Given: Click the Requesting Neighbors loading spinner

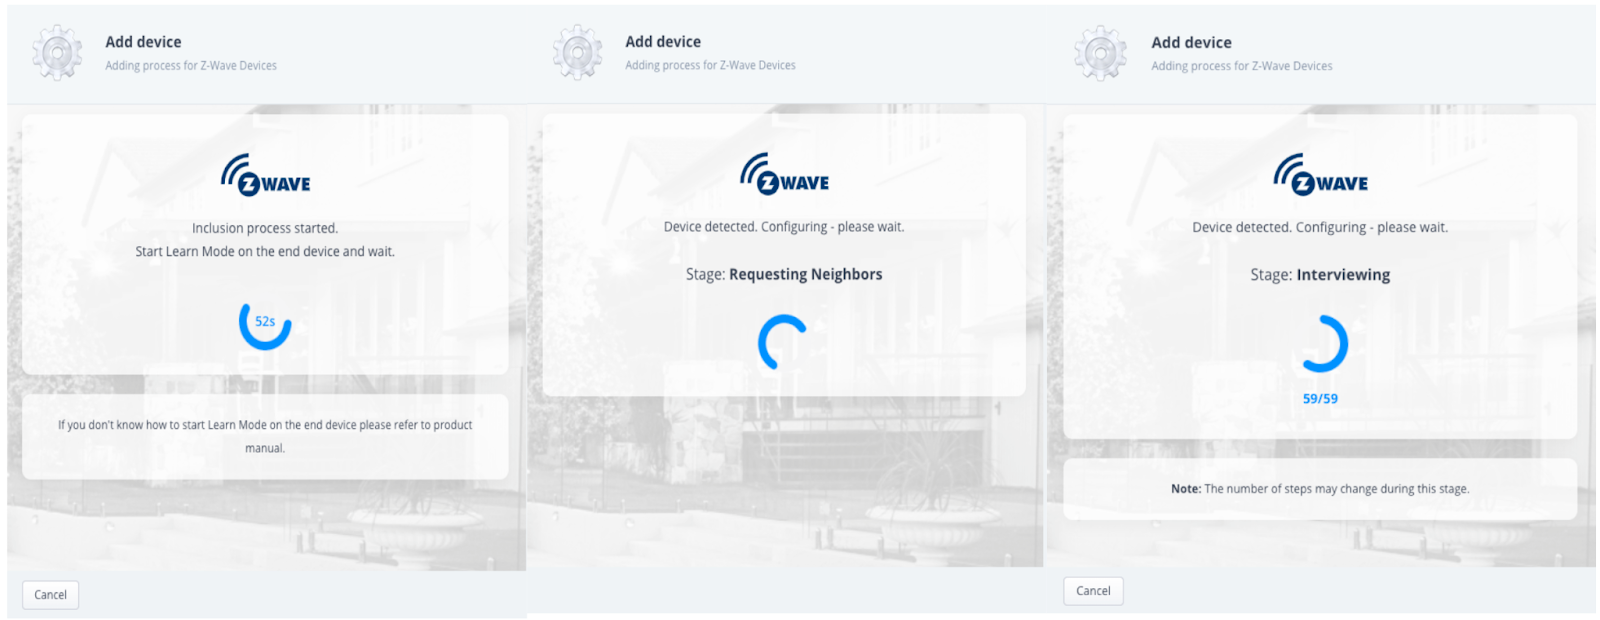Looking at the screenshot, I should point(783,343).
